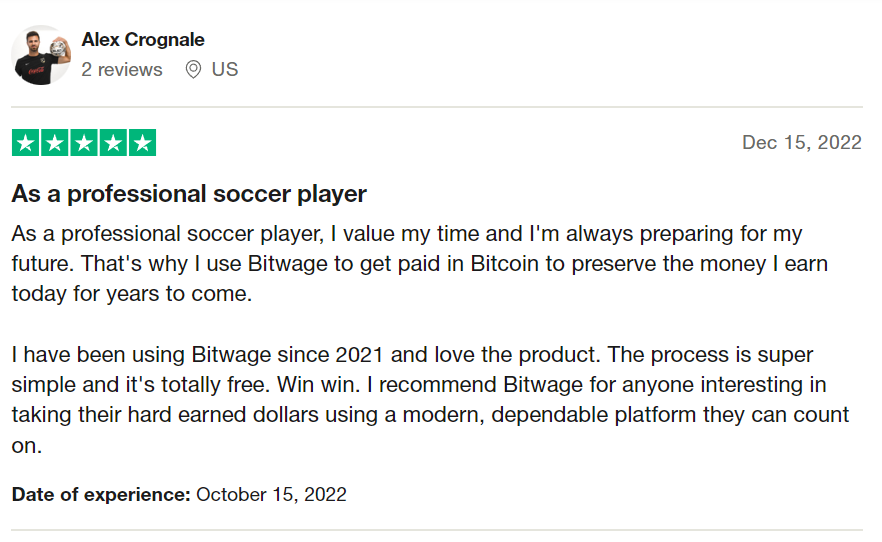Image resolution: width=882 pixels, height=542 pixels.
Task: Click the location pin icon
Action: pos(193,70)
